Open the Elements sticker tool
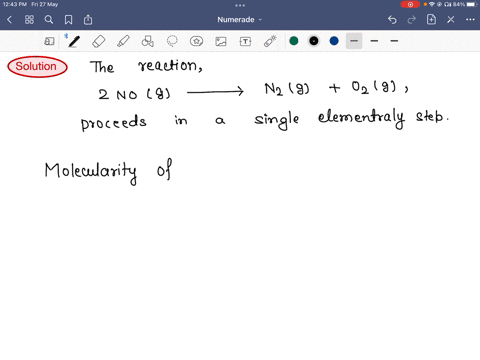The width and height of the screenshot is (480, 360). (x=196, y=41)
